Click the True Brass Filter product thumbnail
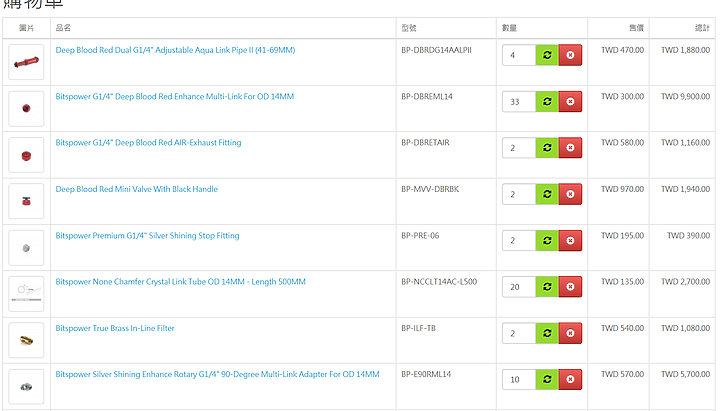The image size is (720, 411). (x=26, y=340)
